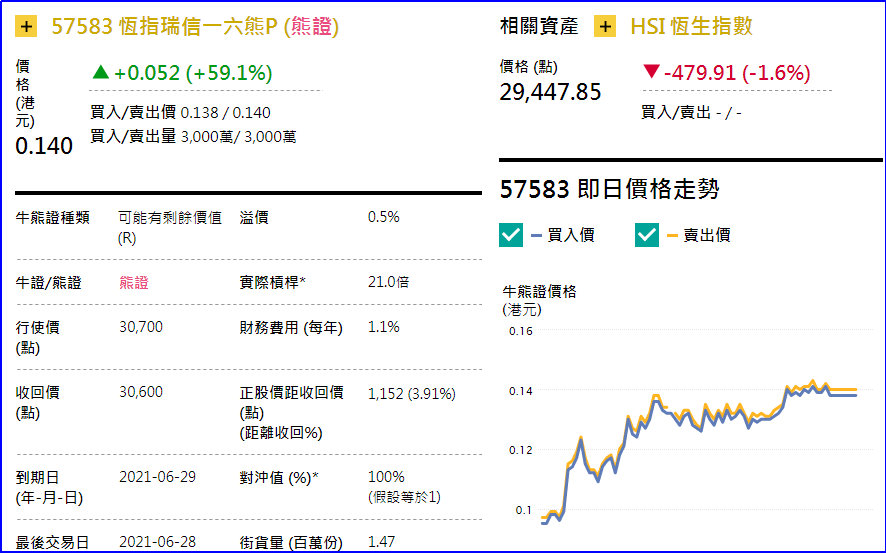The image size is (886, 553).
Task: Select the delta value 100%
Action: click(386, 477)
